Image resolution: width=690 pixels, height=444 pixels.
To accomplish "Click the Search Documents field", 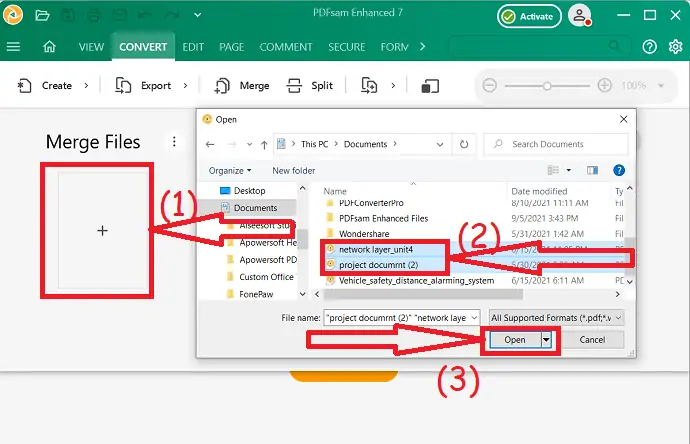I will 556,144.
